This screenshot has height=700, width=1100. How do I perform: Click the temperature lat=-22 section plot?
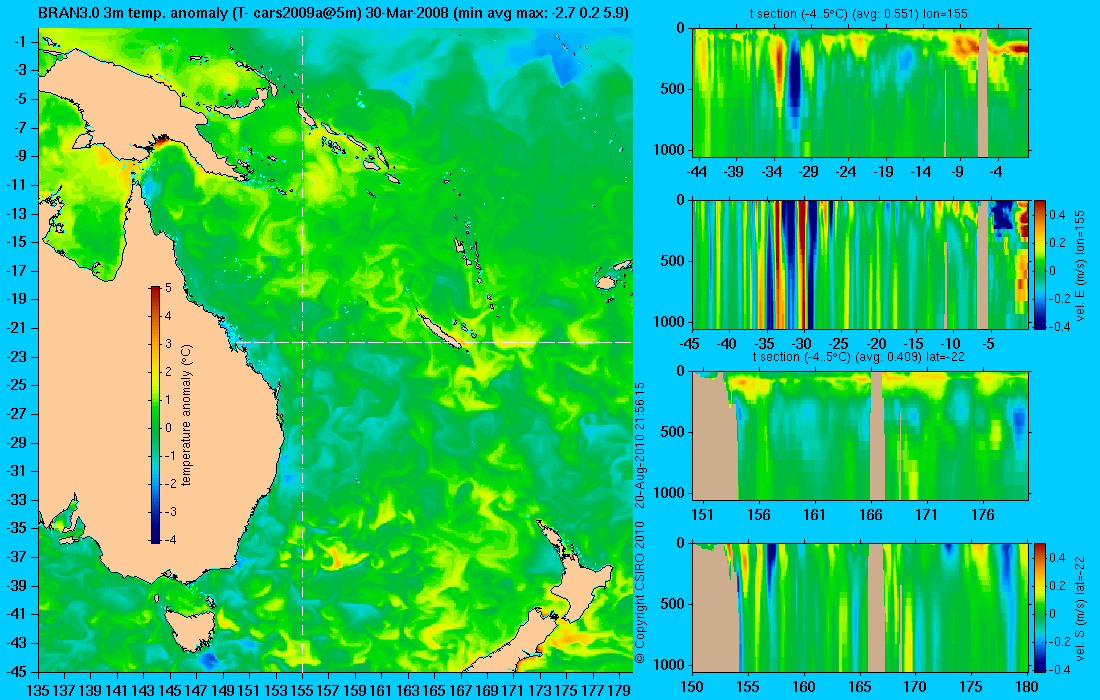[861, 436]
